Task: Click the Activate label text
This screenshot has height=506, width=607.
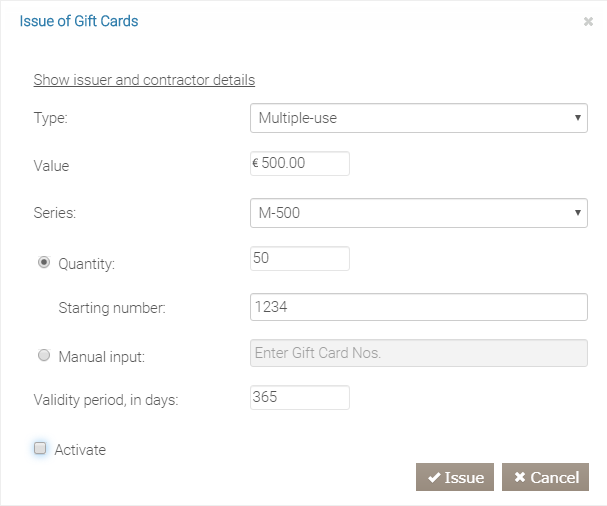Action: [80, 450]
